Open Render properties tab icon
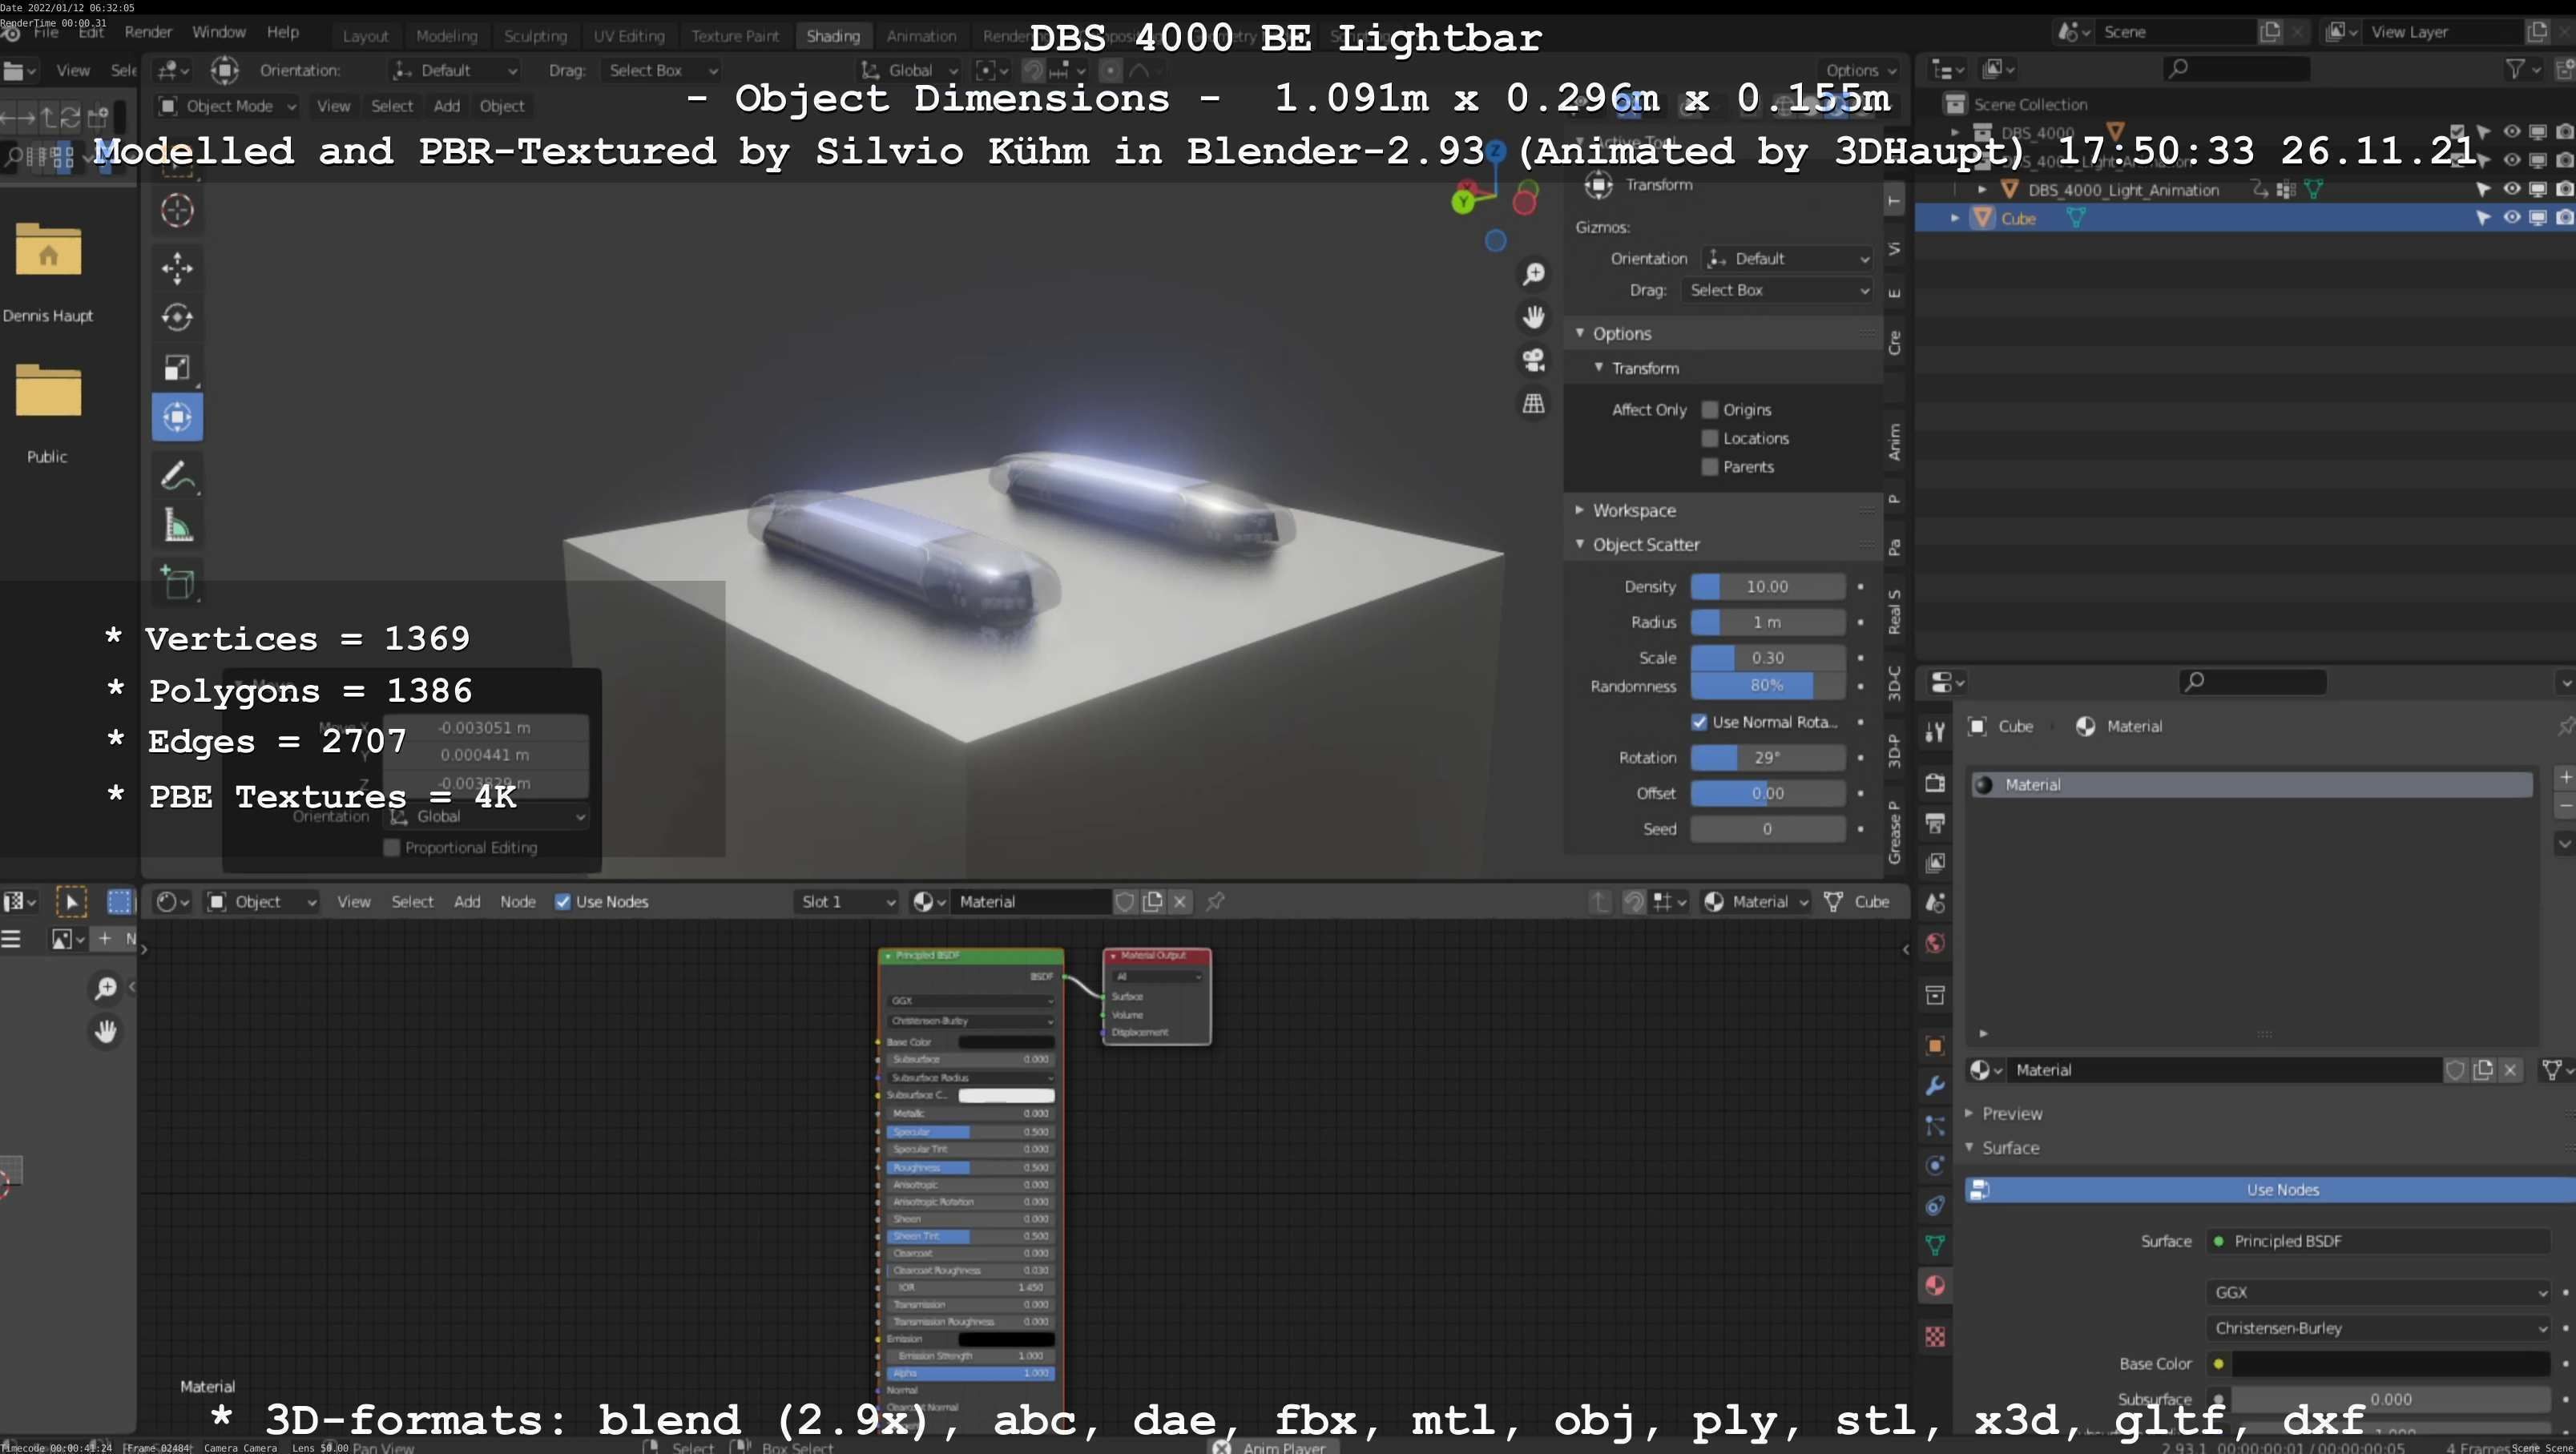2576x1454 pixels. click(x=1935, y=783)
